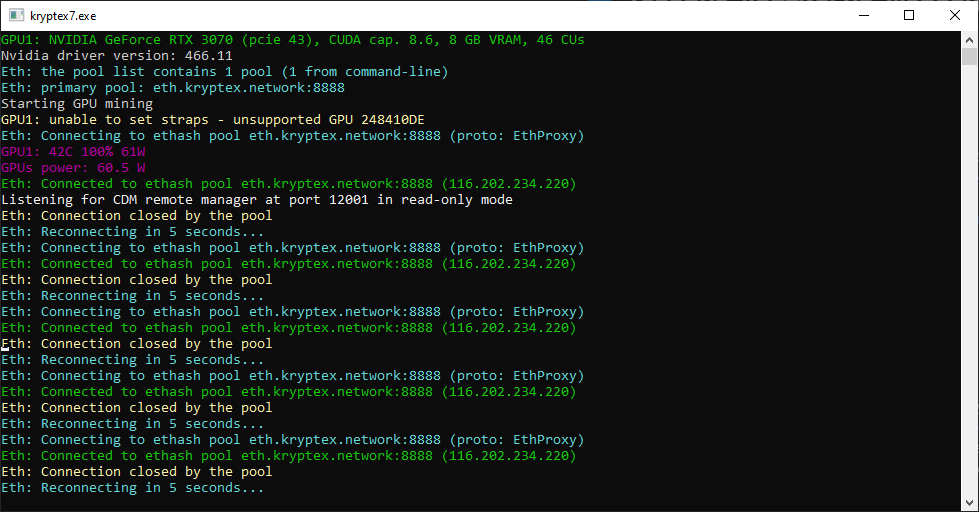The height and width of the screenshot is (512, 979).
Task: Maximize the kryptex7.exe console window
Action: (908, 15)
